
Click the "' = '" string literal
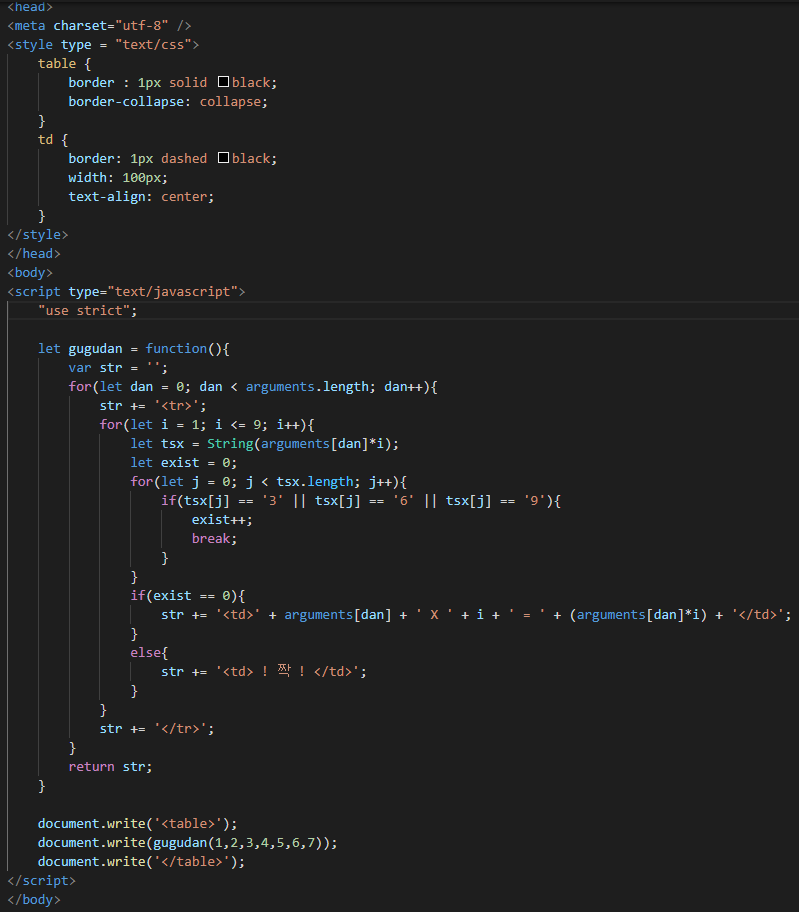527,615
